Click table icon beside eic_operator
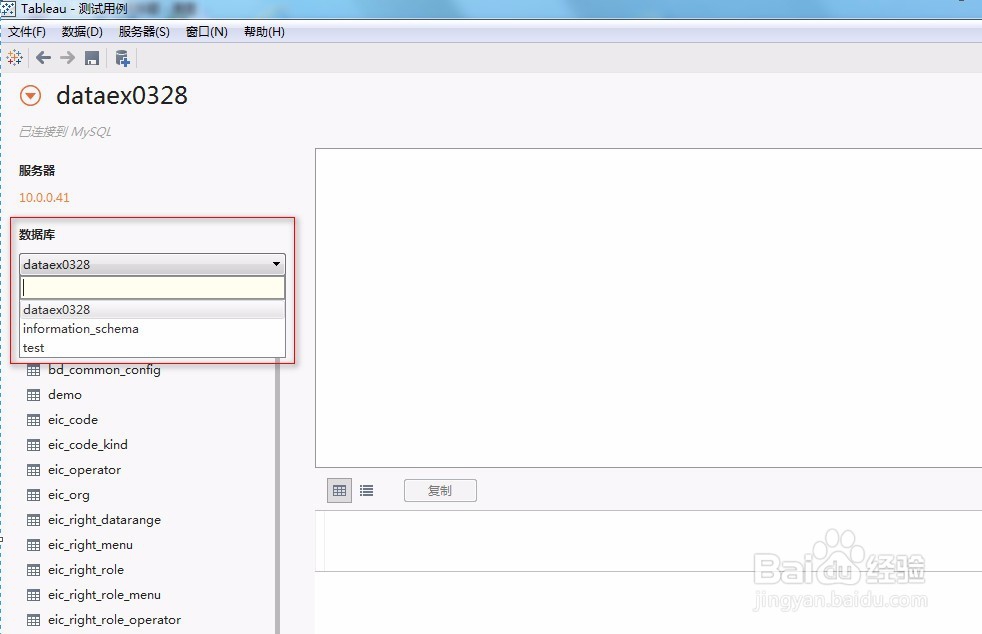Viewport: 982px width, 634px height. coord(33,470)
